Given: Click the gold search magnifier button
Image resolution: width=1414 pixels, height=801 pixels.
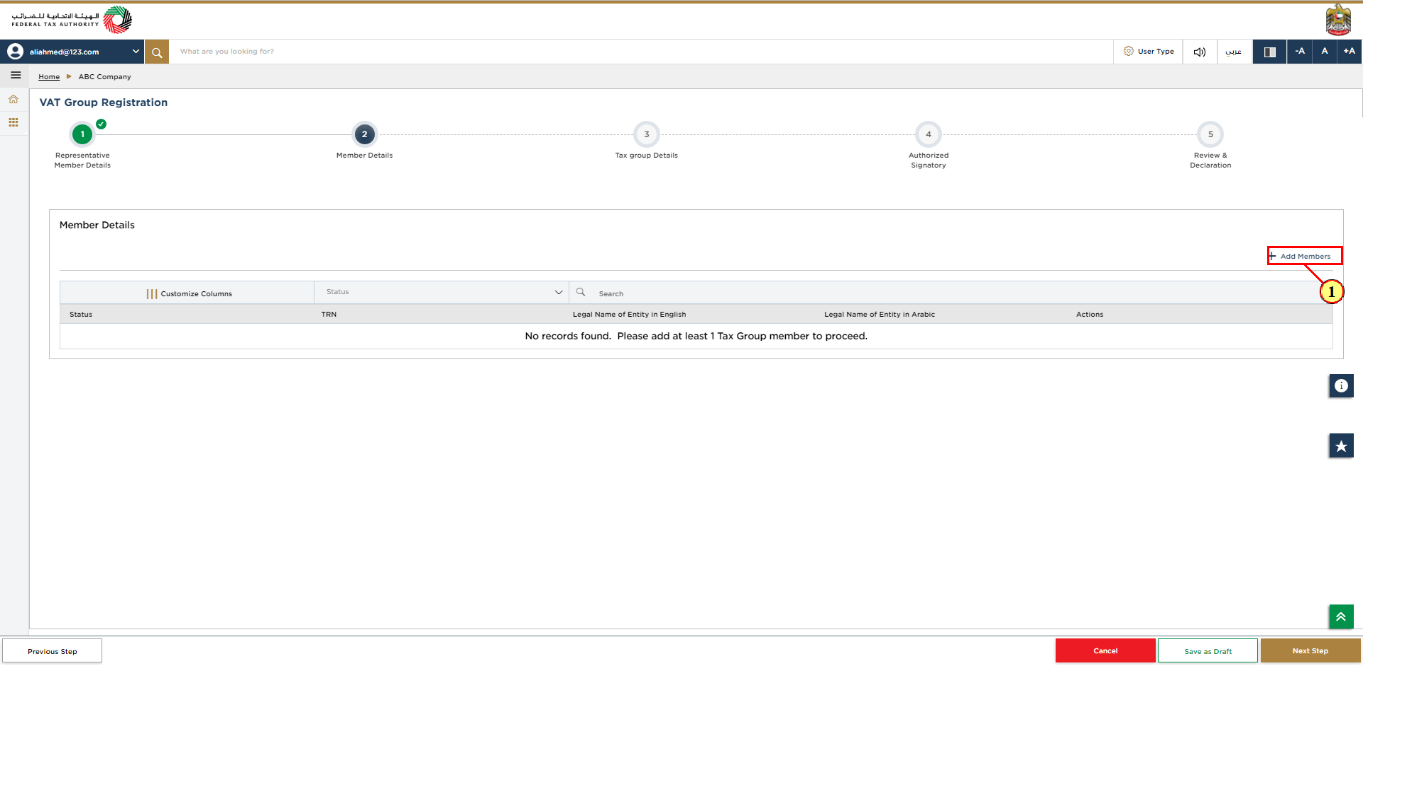Looking at the screenshot, I should pyautogui.click(x=157, y=52).
